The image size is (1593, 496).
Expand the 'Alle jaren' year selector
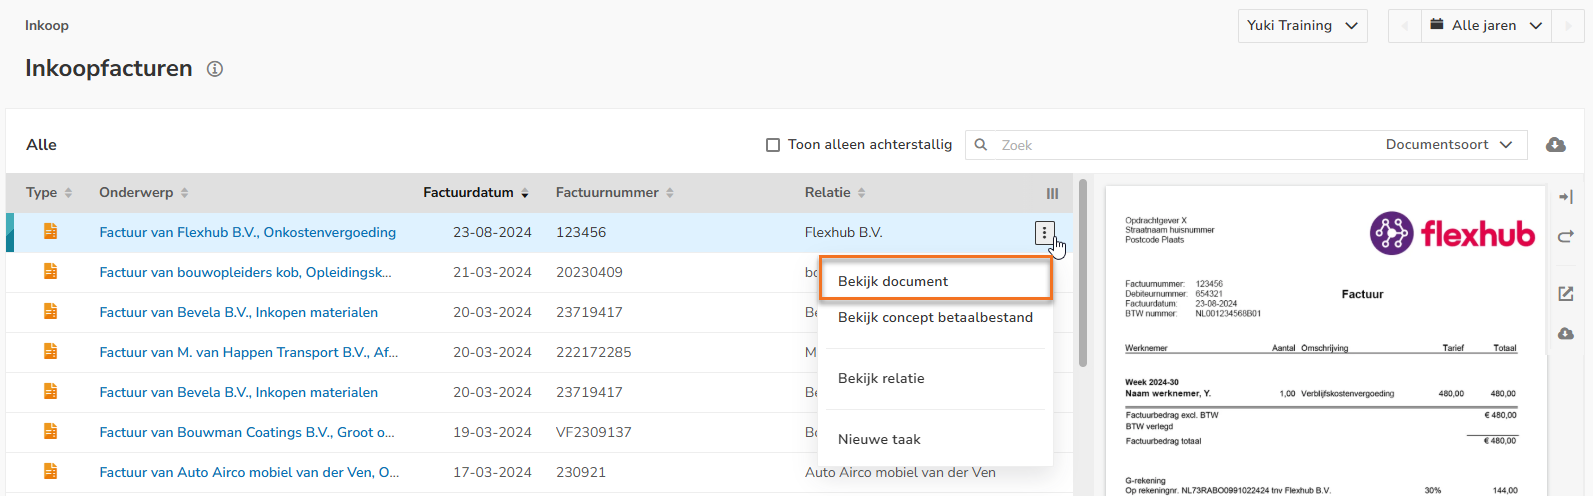(x=1485, y=26)
